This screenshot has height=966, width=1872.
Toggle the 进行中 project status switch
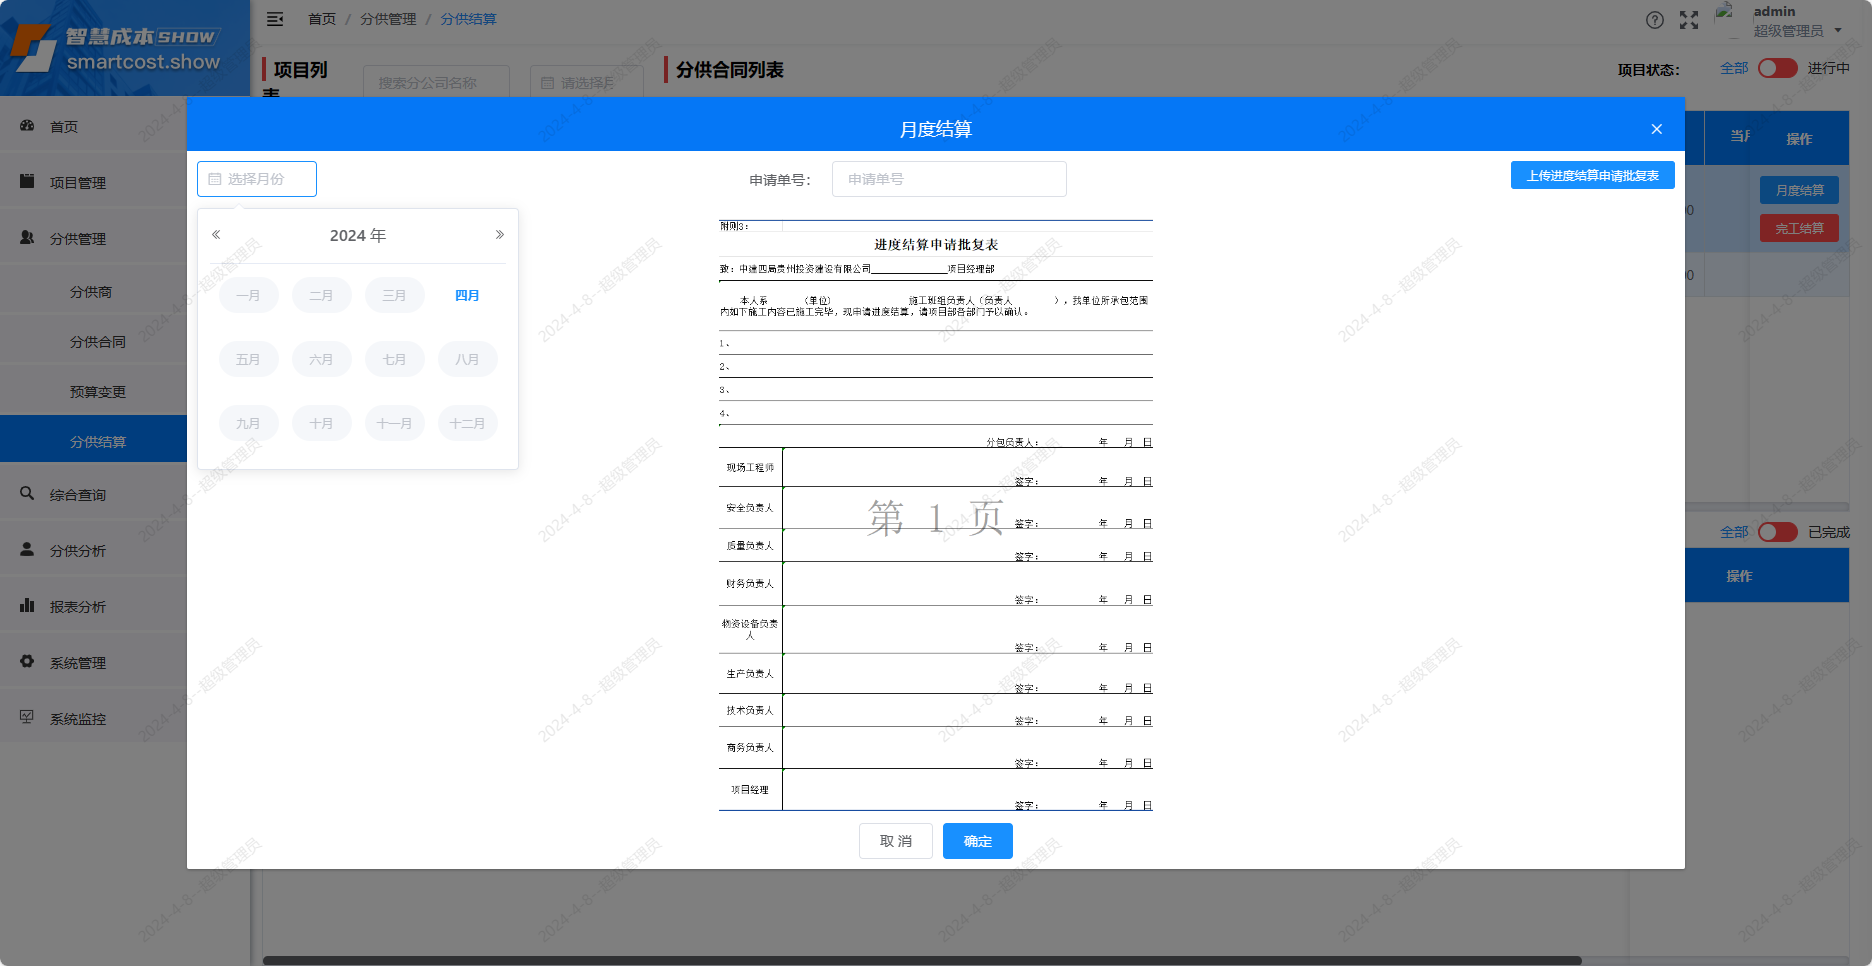pos(1777,68)
